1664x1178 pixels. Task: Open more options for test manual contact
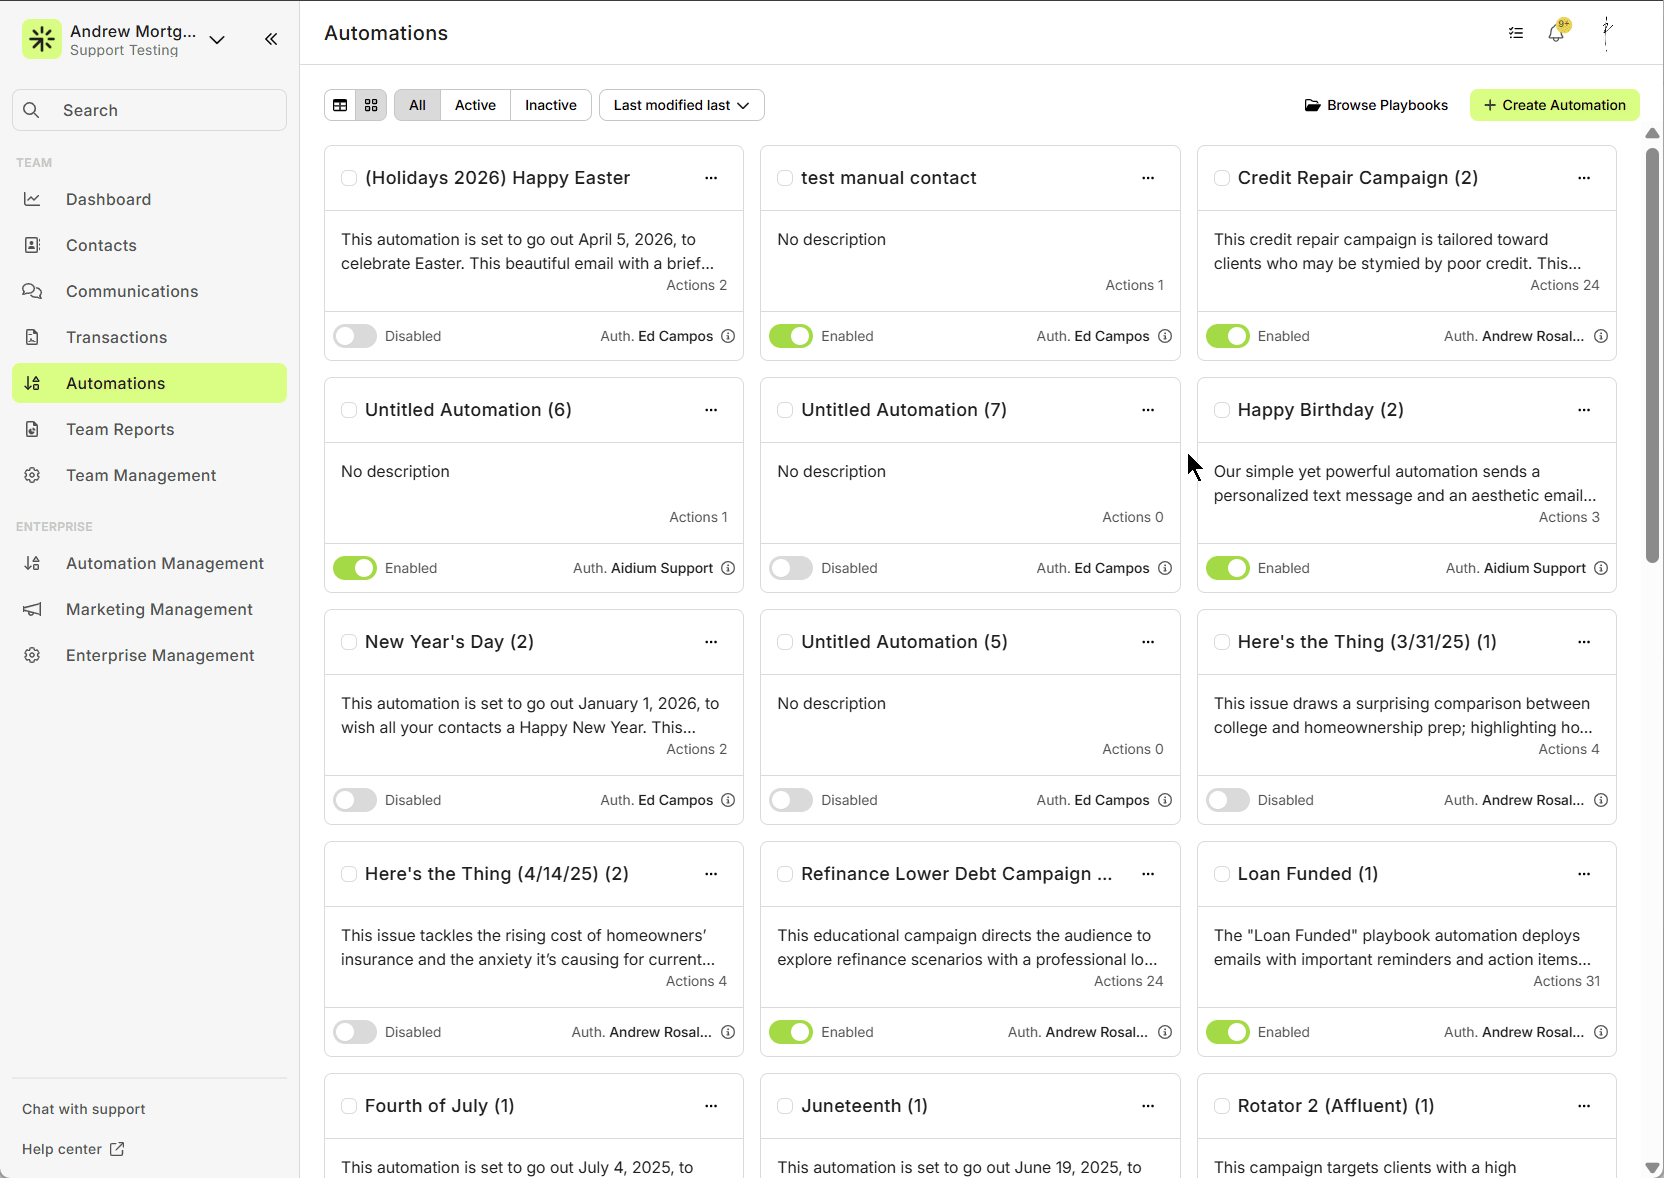1148,178
